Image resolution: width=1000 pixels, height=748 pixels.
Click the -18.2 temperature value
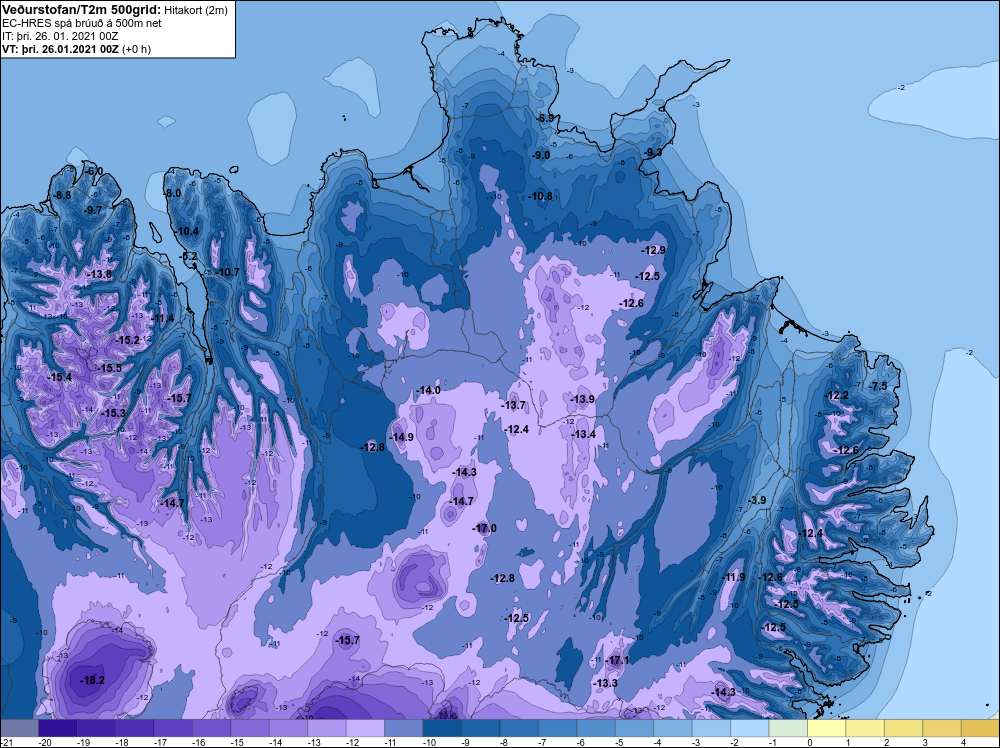click(92, 680)
